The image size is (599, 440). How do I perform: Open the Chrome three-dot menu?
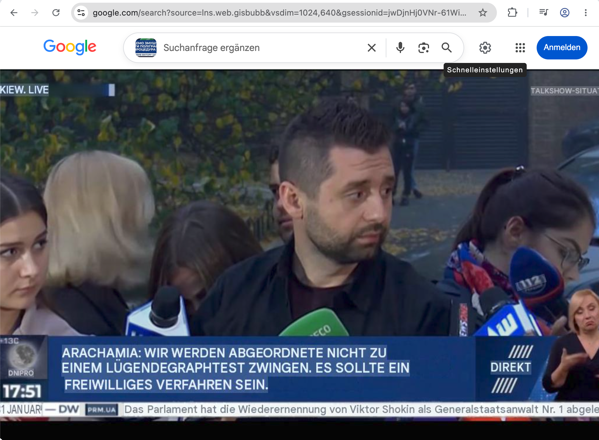click(586, 13)
